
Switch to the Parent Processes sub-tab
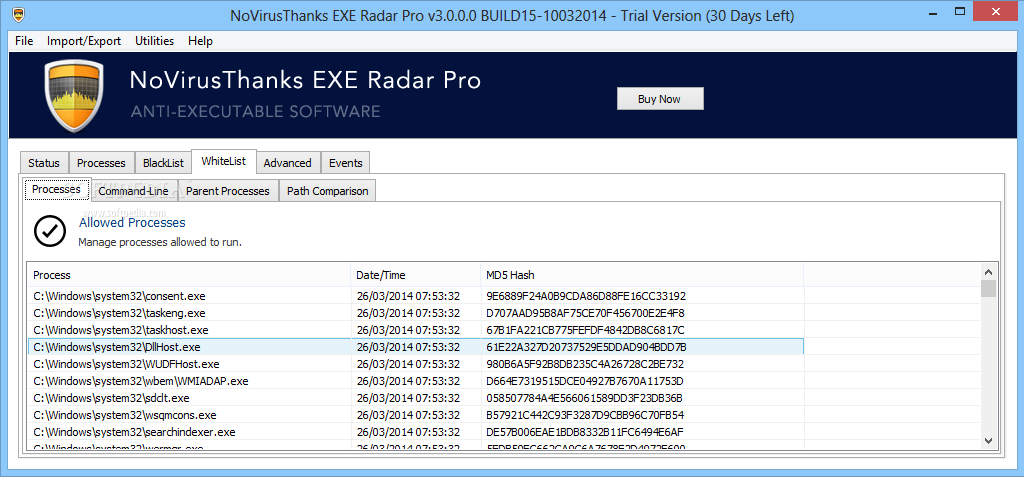tap(227, 191)
